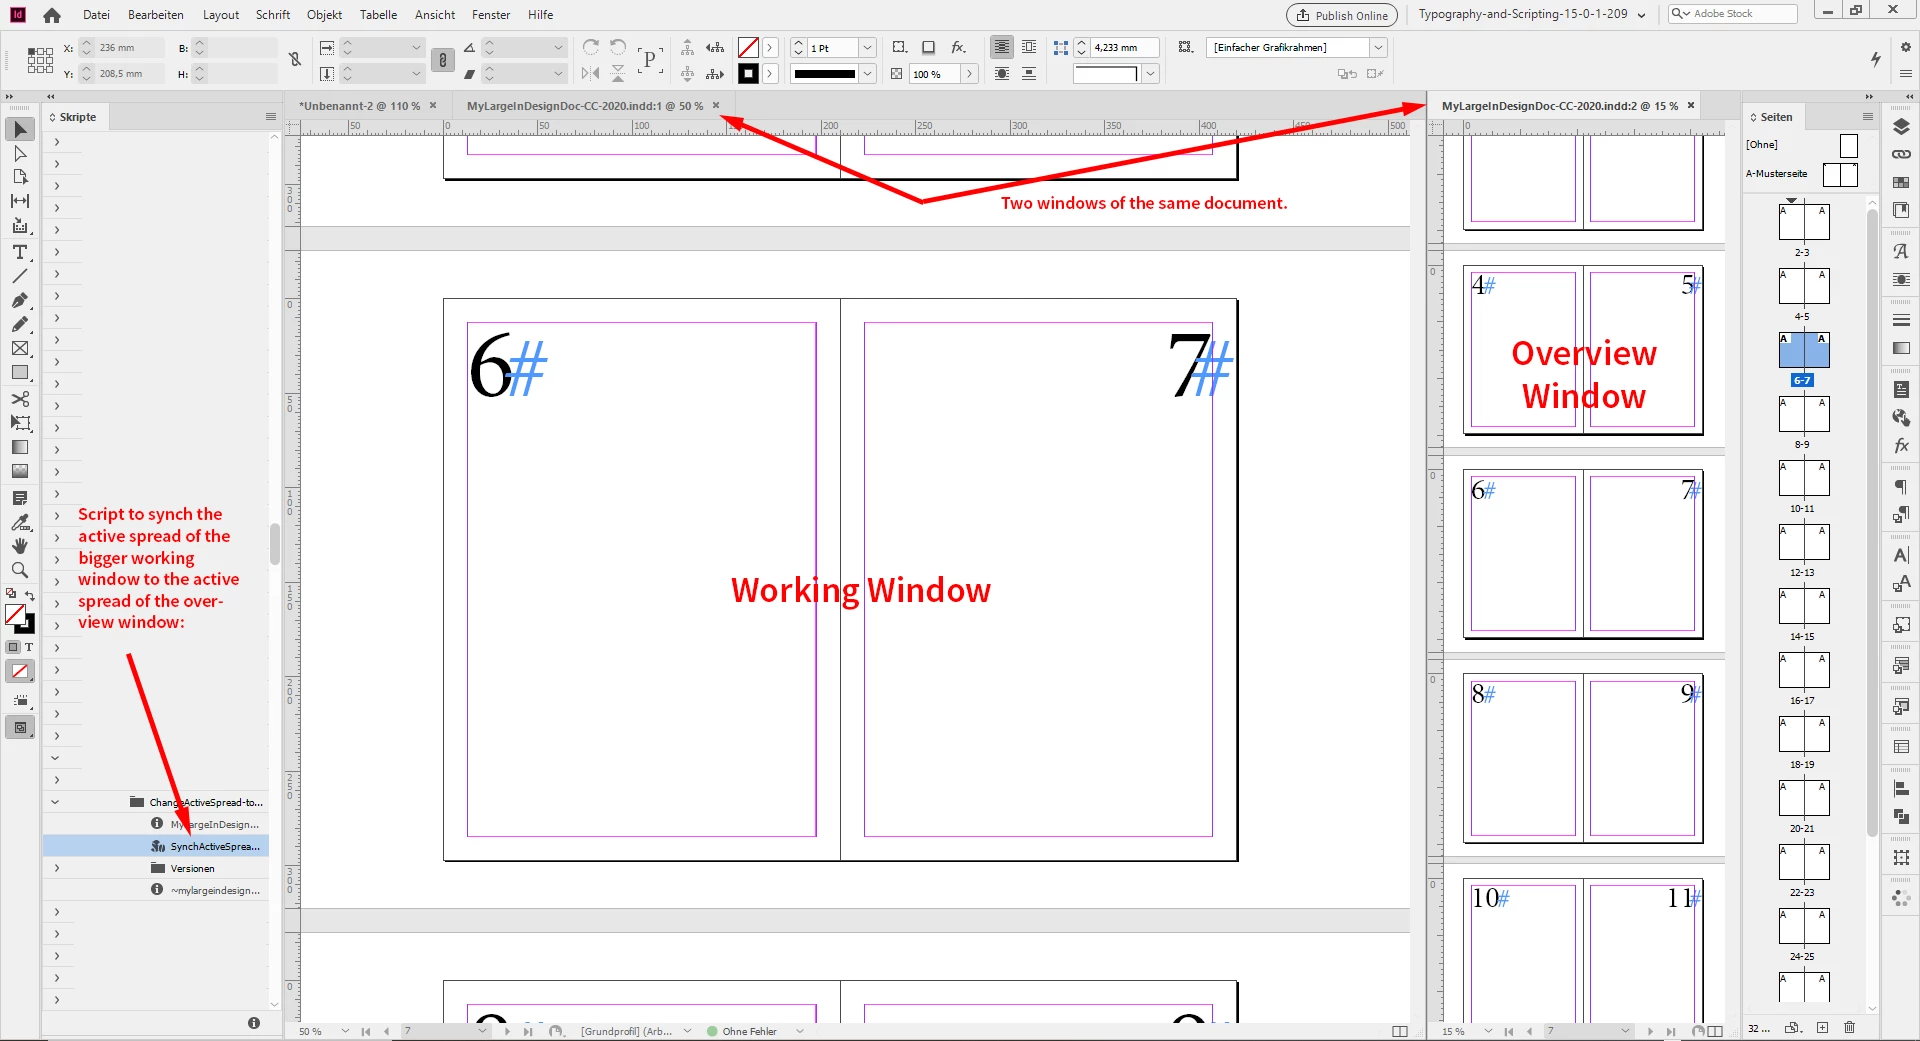
Task: Open object style Einfacher Grafikrahmen dropdown
Action: [x=1378, y=47]
